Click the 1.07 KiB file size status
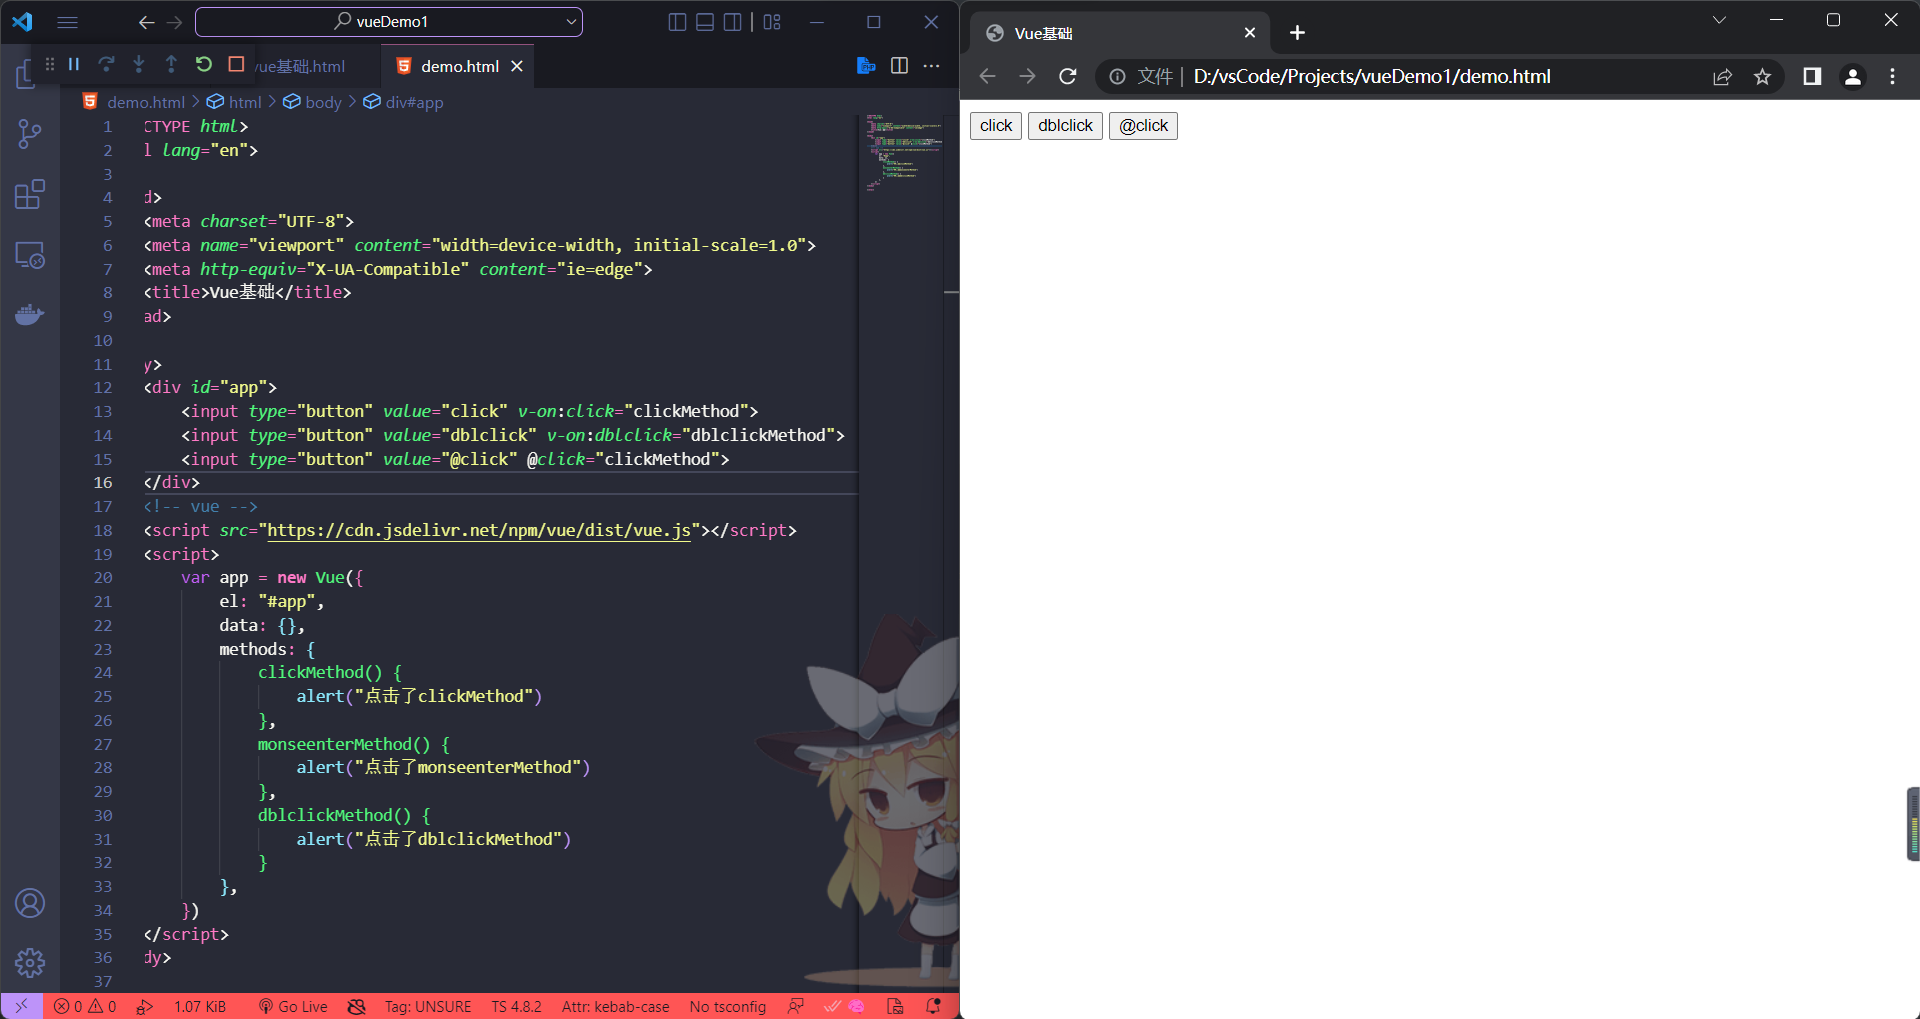Screen dimensions: 1920x1019 [200, 1006]
